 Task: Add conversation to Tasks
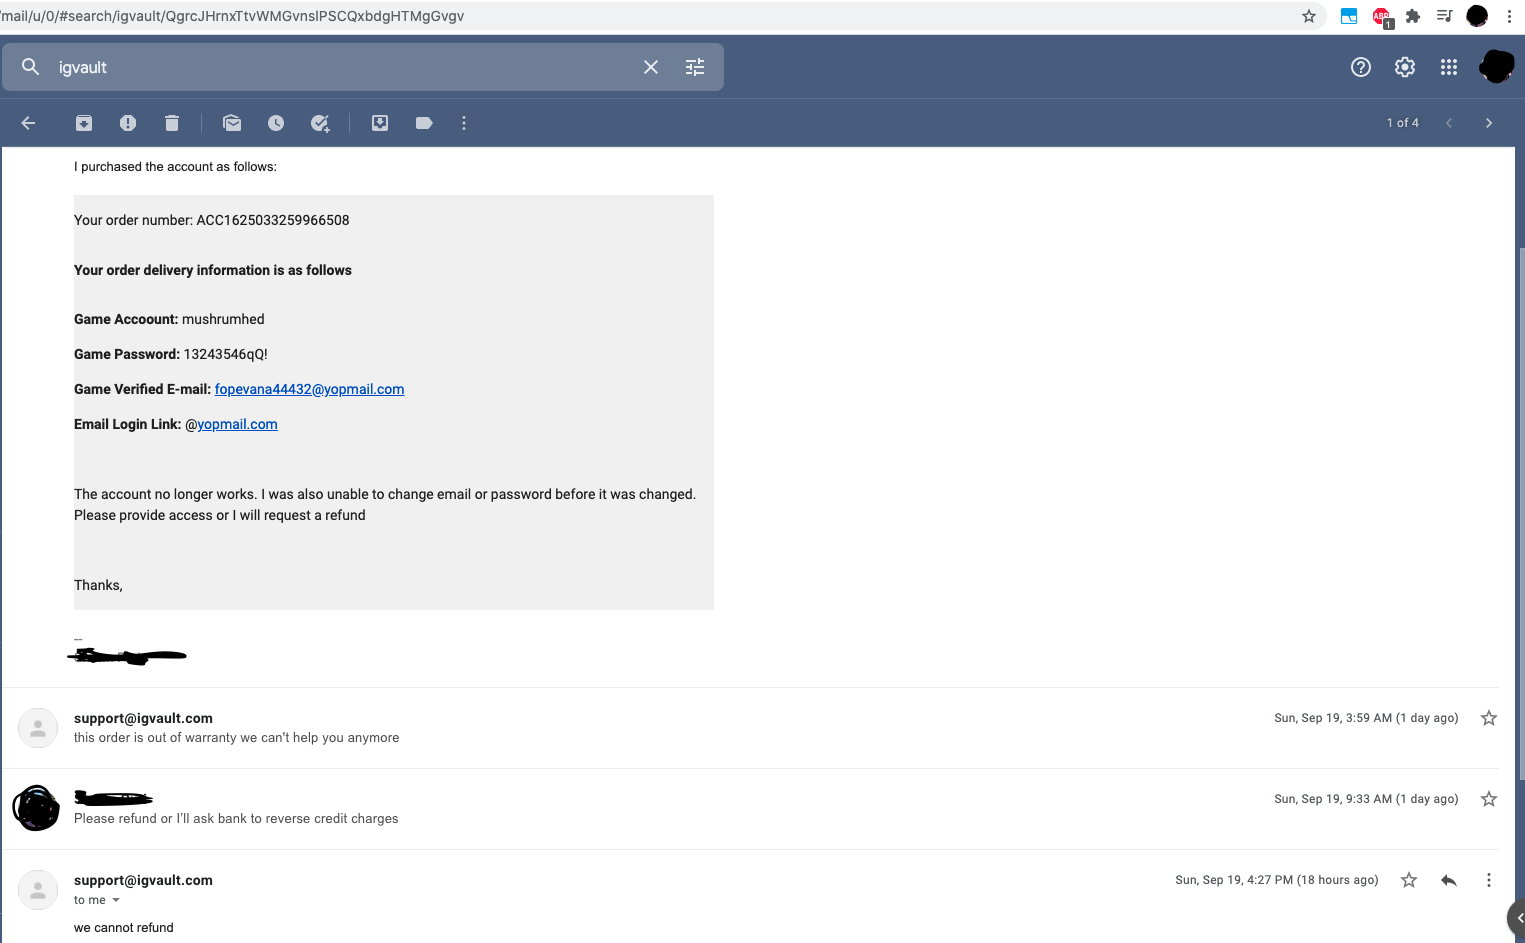click(x=320, y=123)
